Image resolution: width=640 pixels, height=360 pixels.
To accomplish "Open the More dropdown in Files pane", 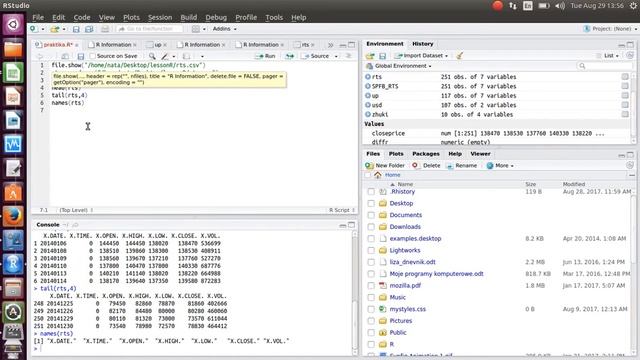I will tap(500, 165).
